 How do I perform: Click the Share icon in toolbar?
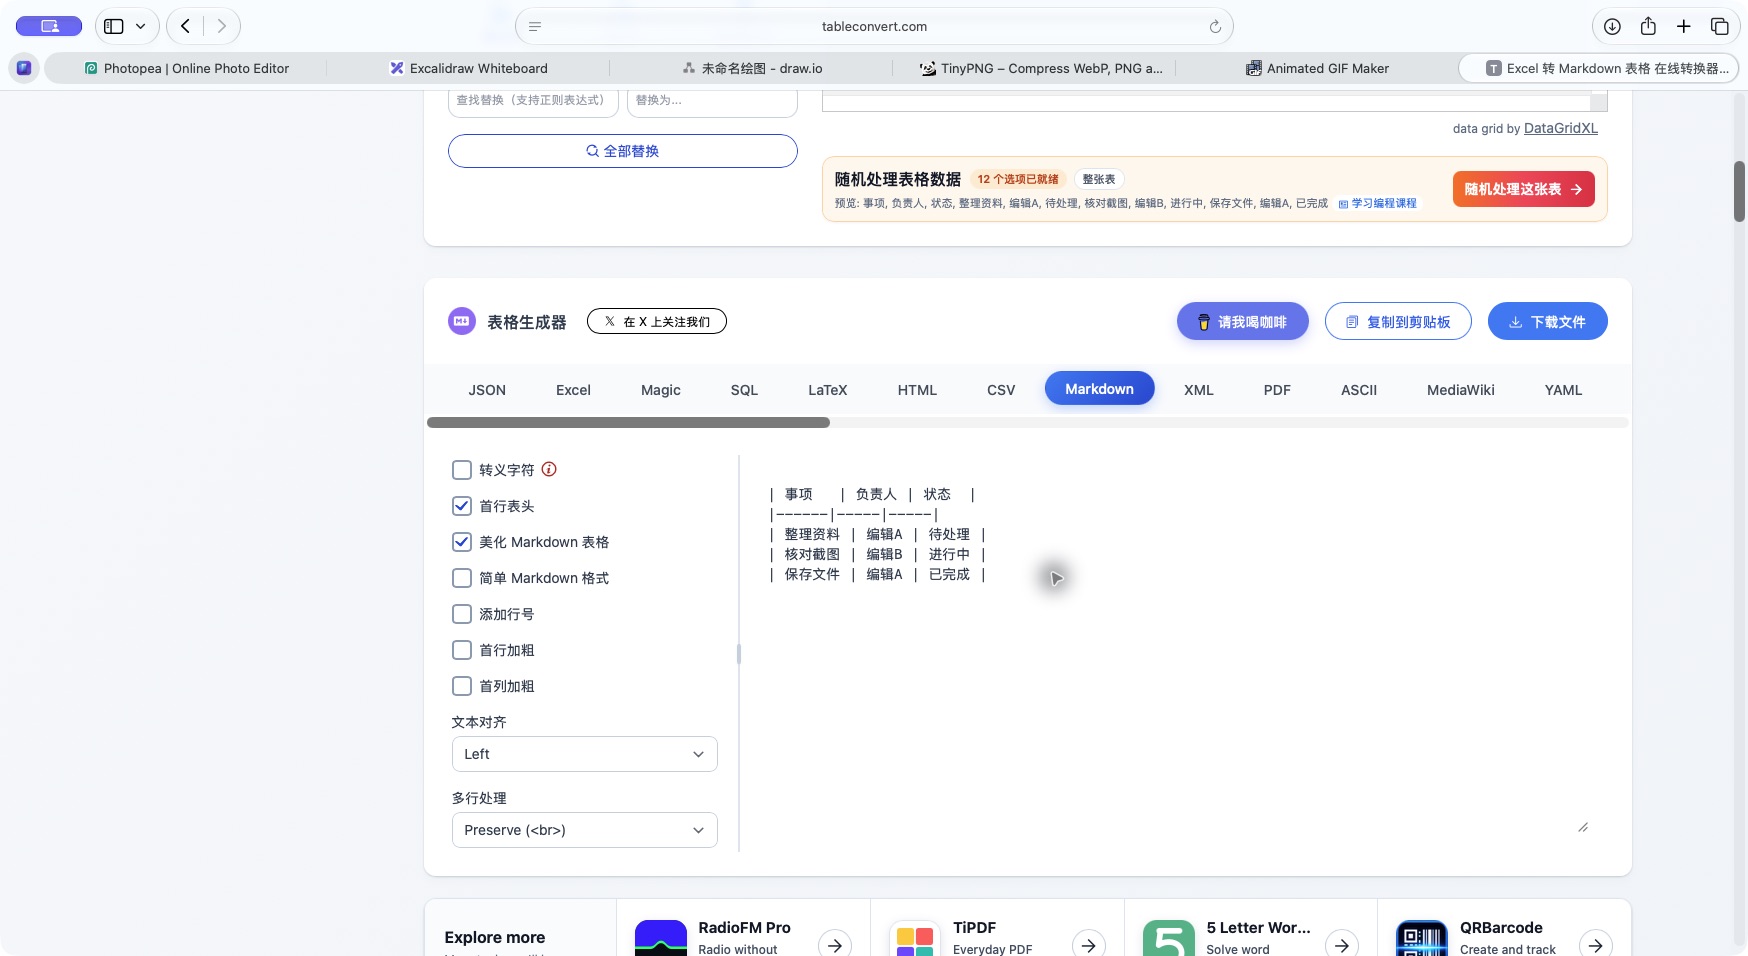[x=1648, y=26]
